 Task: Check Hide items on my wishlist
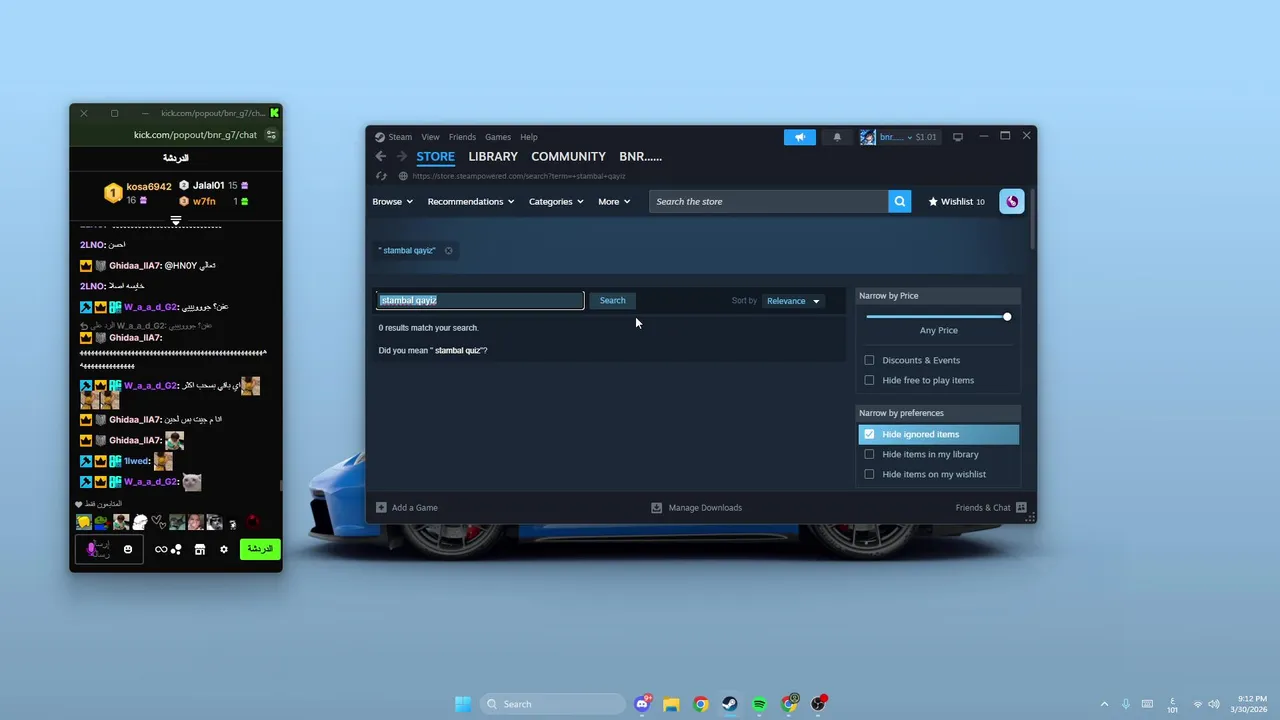pos(869,474)
